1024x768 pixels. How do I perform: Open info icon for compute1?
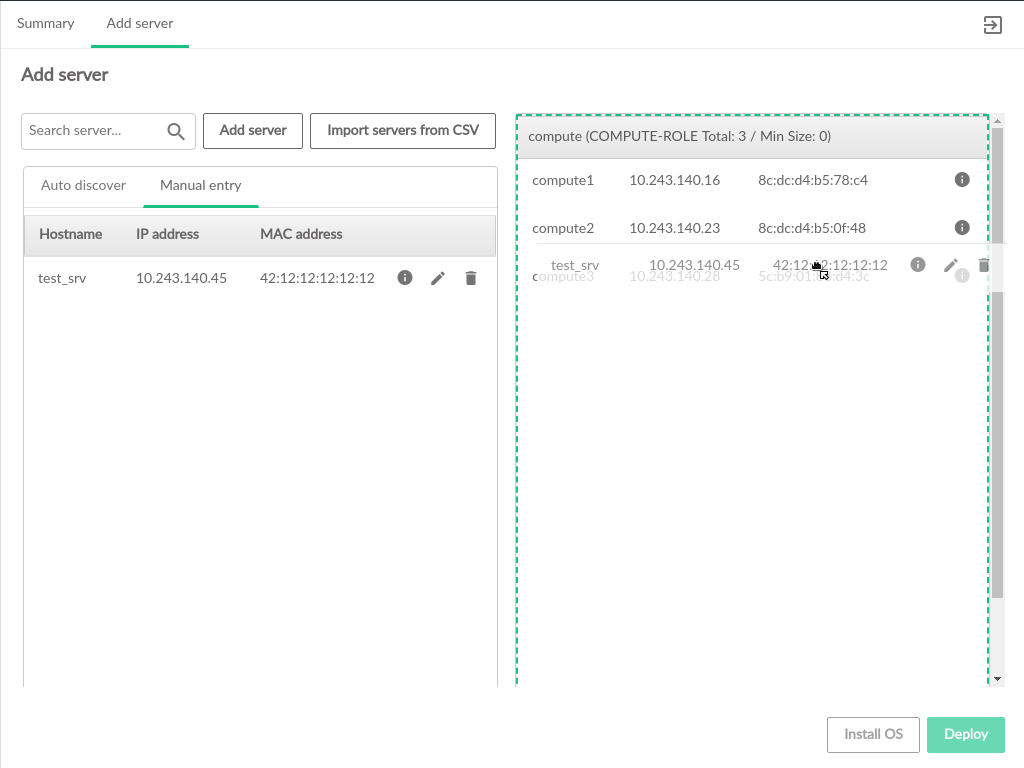coord(962,180)
